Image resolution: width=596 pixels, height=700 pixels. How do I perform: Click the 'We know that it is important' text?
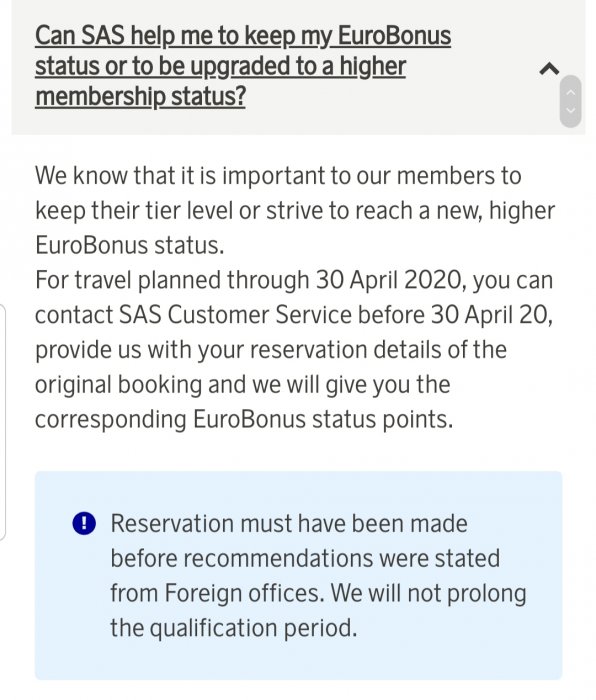pyautogui.click(x=278, y=175)
